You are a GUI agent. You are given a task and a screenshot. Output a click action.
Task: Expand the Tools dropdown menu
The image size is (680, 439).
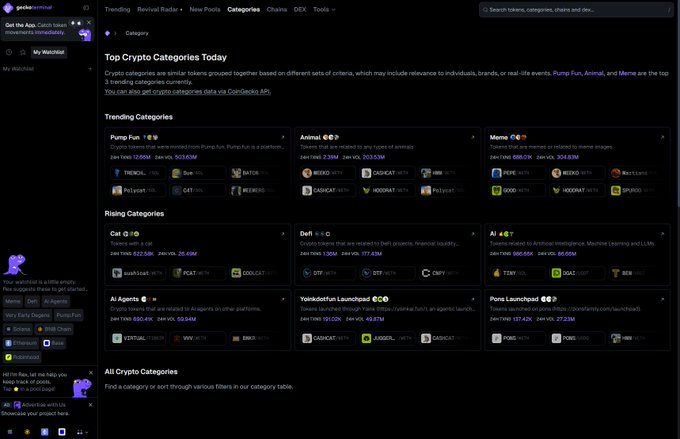click(x=324, y=9)
